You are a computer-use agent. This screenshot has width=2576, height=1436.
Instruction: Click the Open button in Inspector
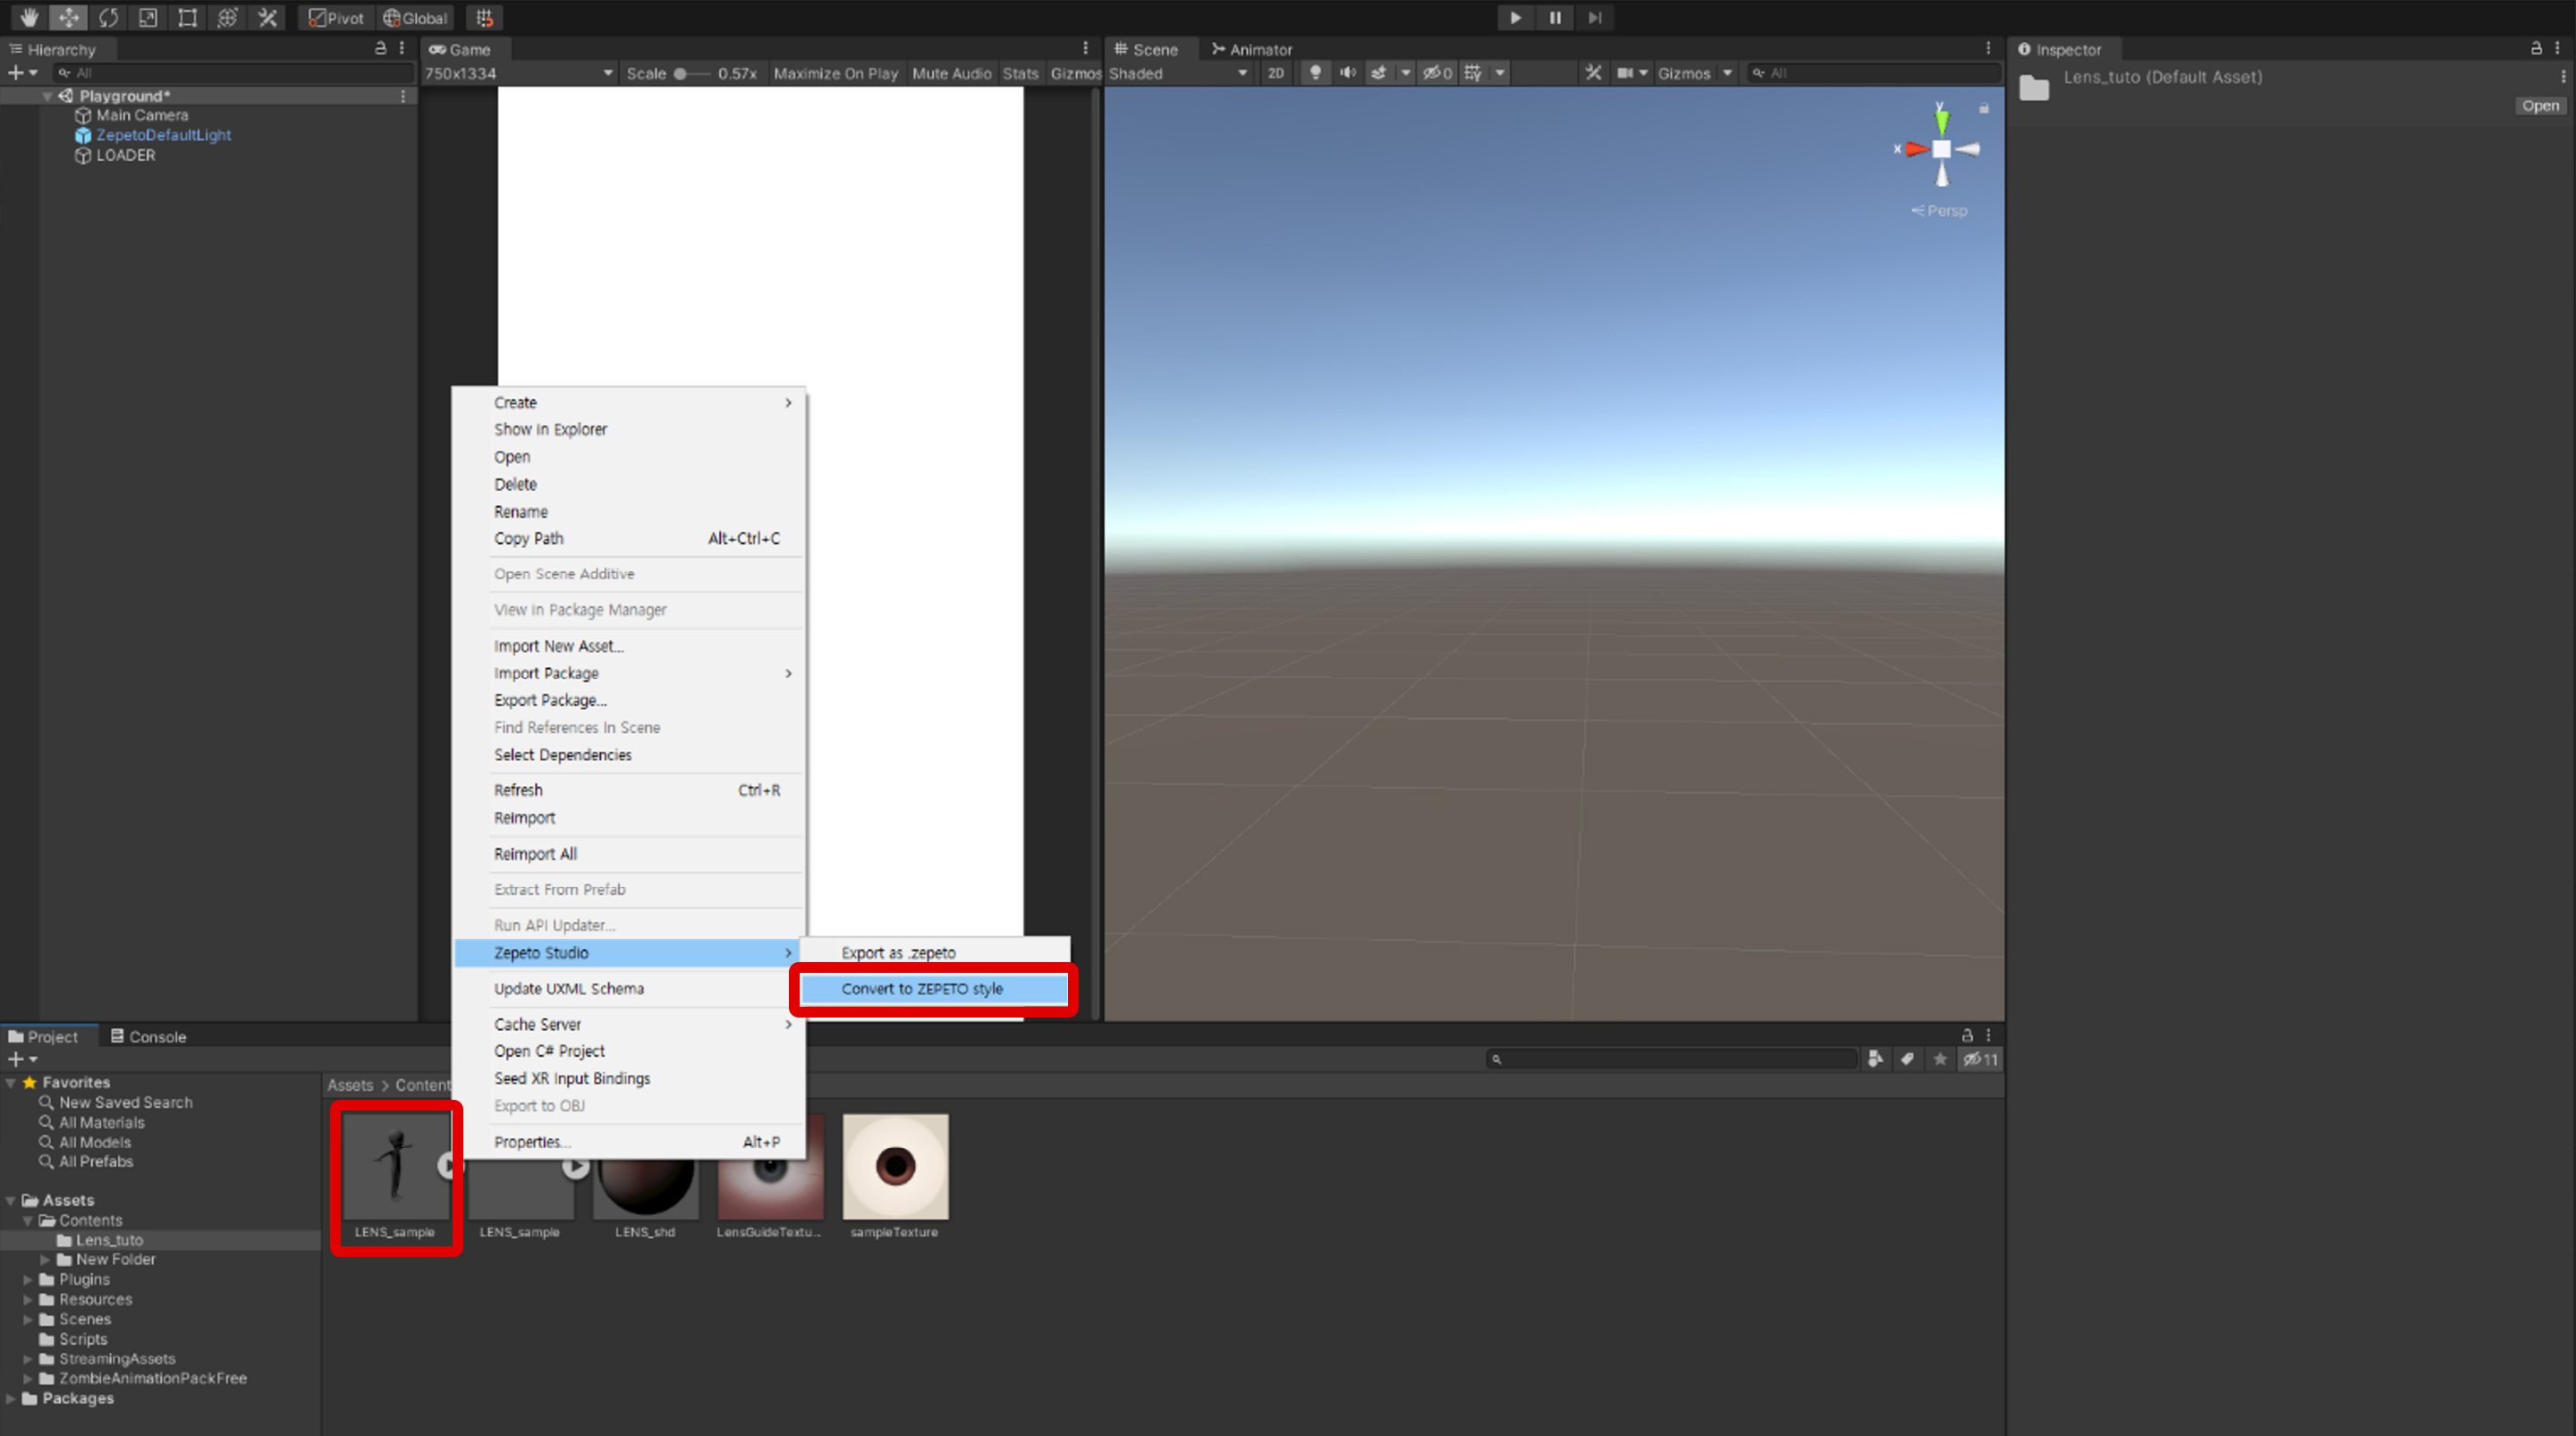click(2539, 106)
